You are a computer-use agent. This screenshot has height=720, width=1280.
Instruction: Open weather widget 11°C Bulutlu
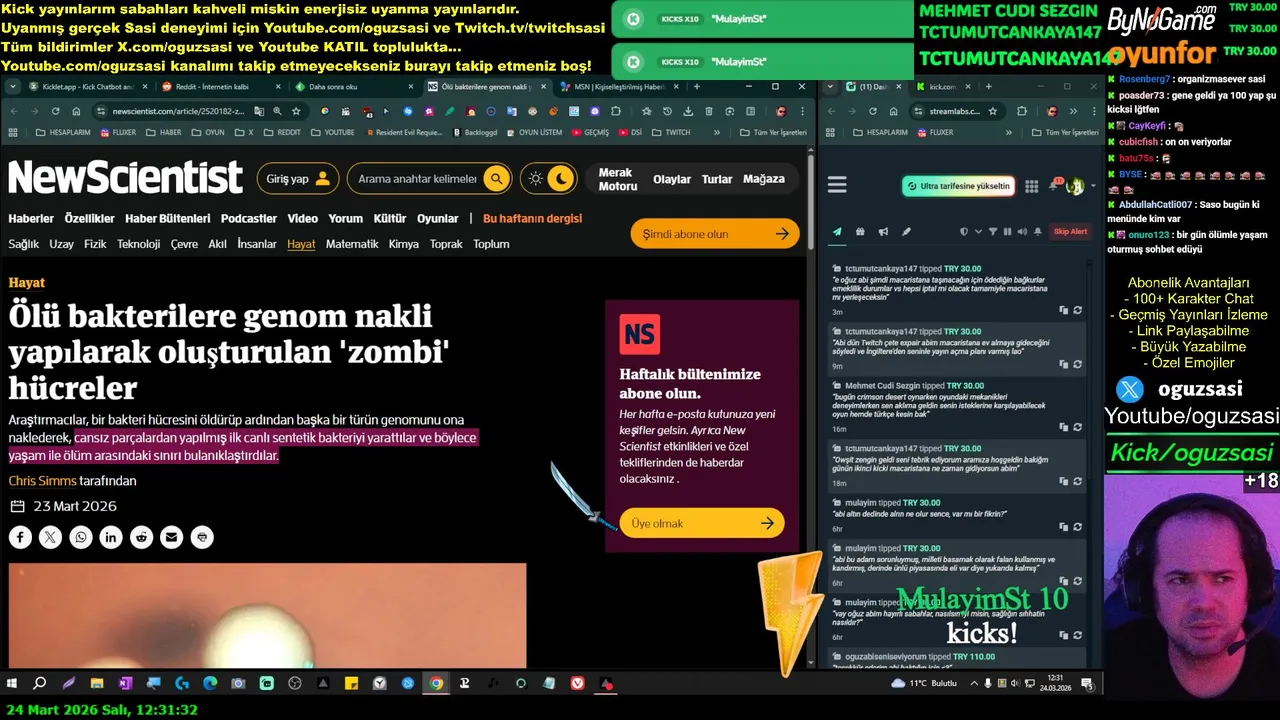[924, 684]
